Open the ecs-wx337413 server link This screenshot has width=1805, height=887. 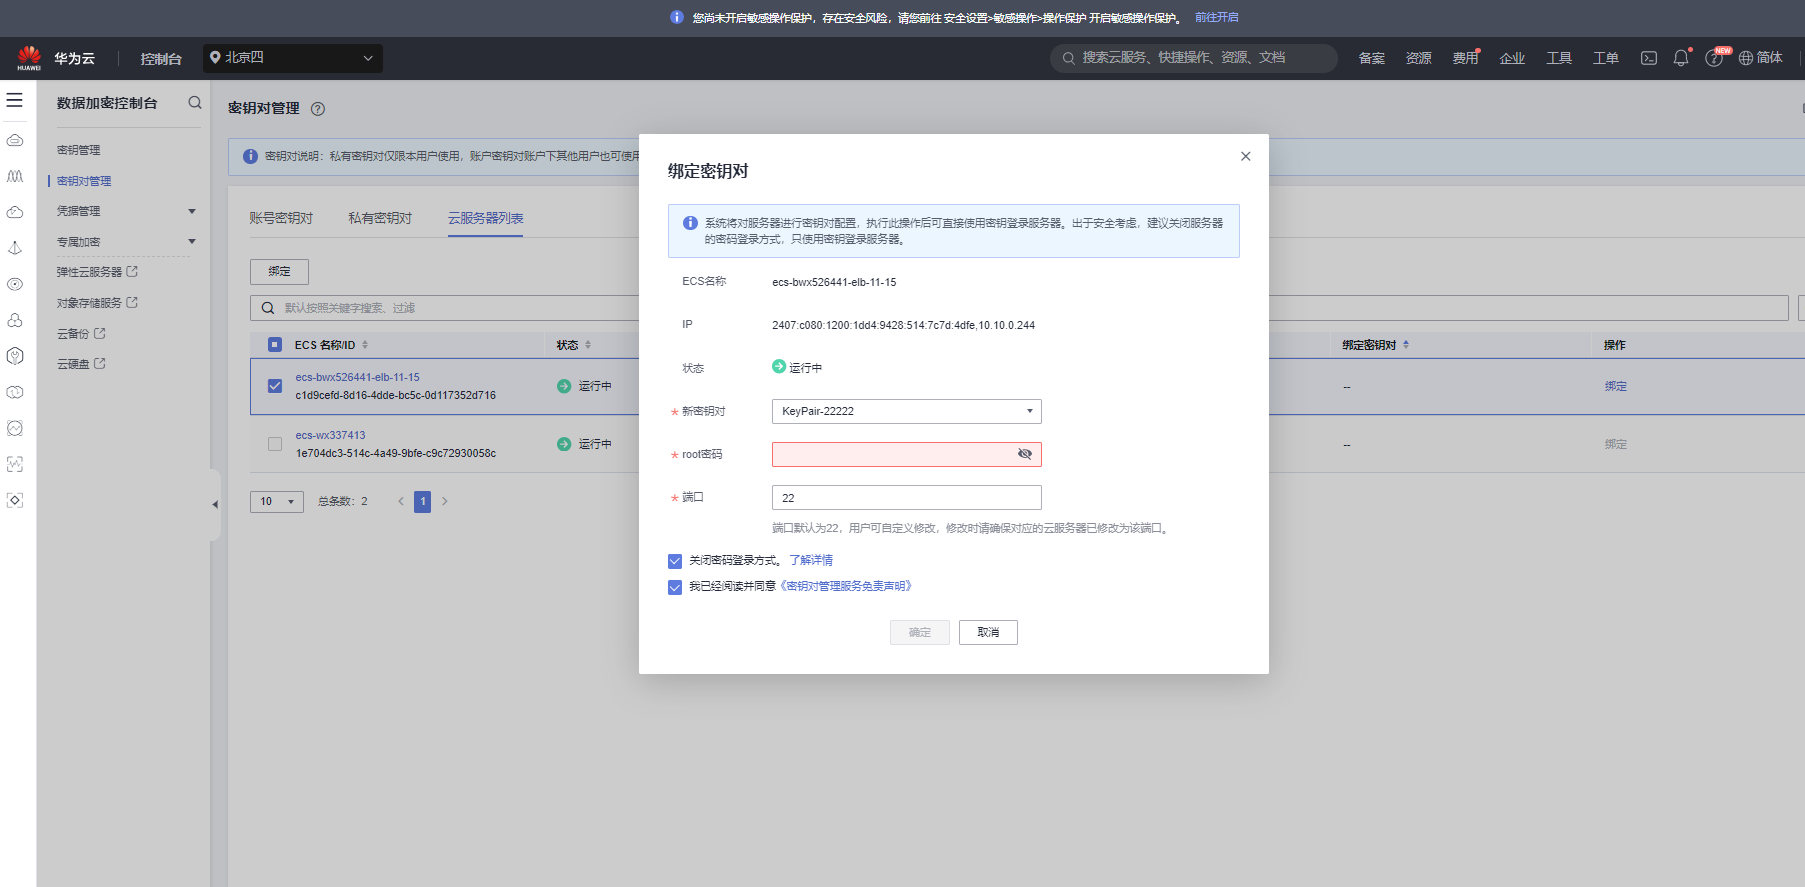pos(331,435)
